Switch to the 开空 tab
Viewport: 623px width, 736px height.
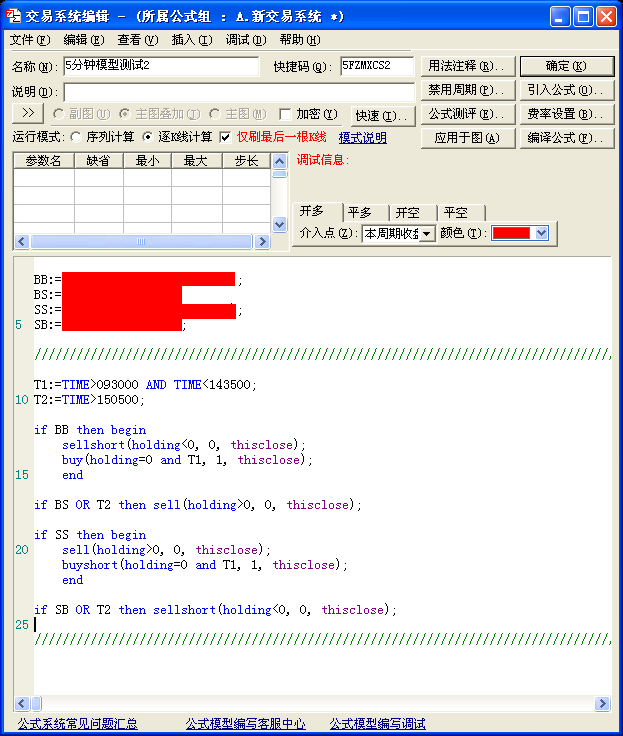click(413, 213)
